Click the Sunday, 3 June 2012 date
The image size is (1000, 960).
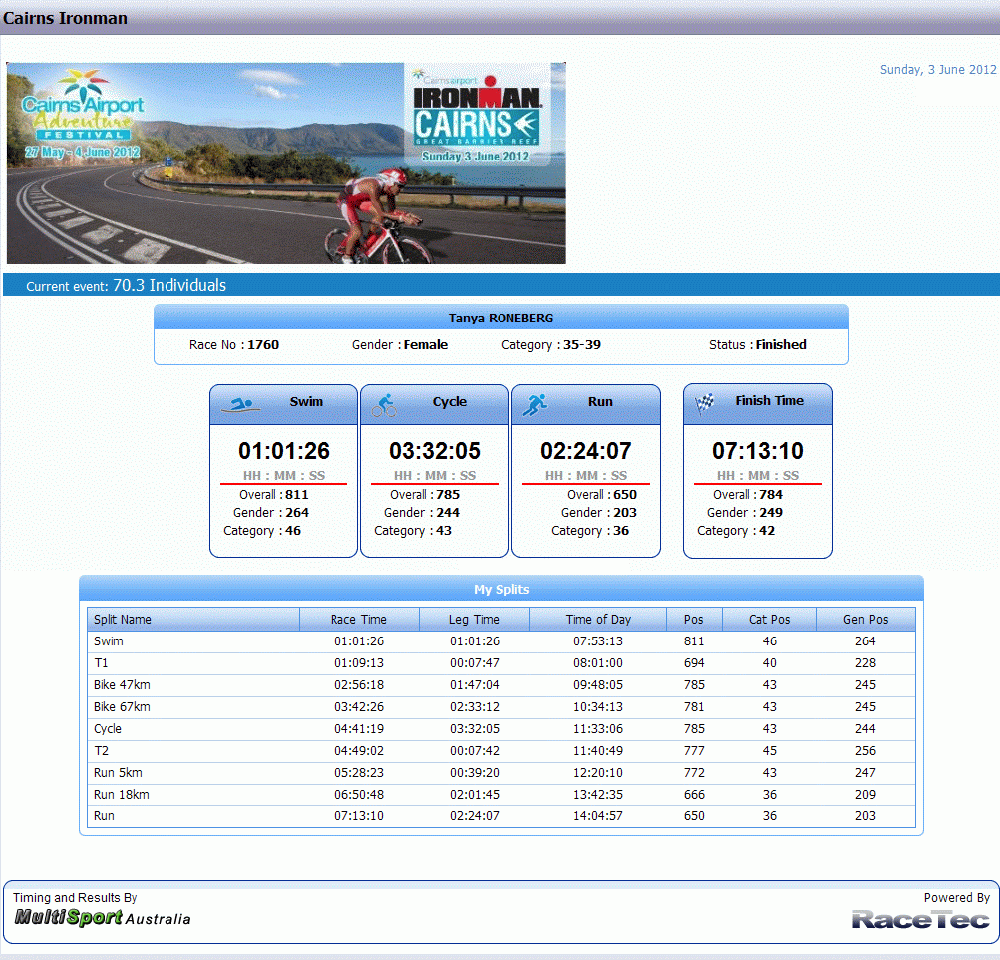(x=938, y=70)
